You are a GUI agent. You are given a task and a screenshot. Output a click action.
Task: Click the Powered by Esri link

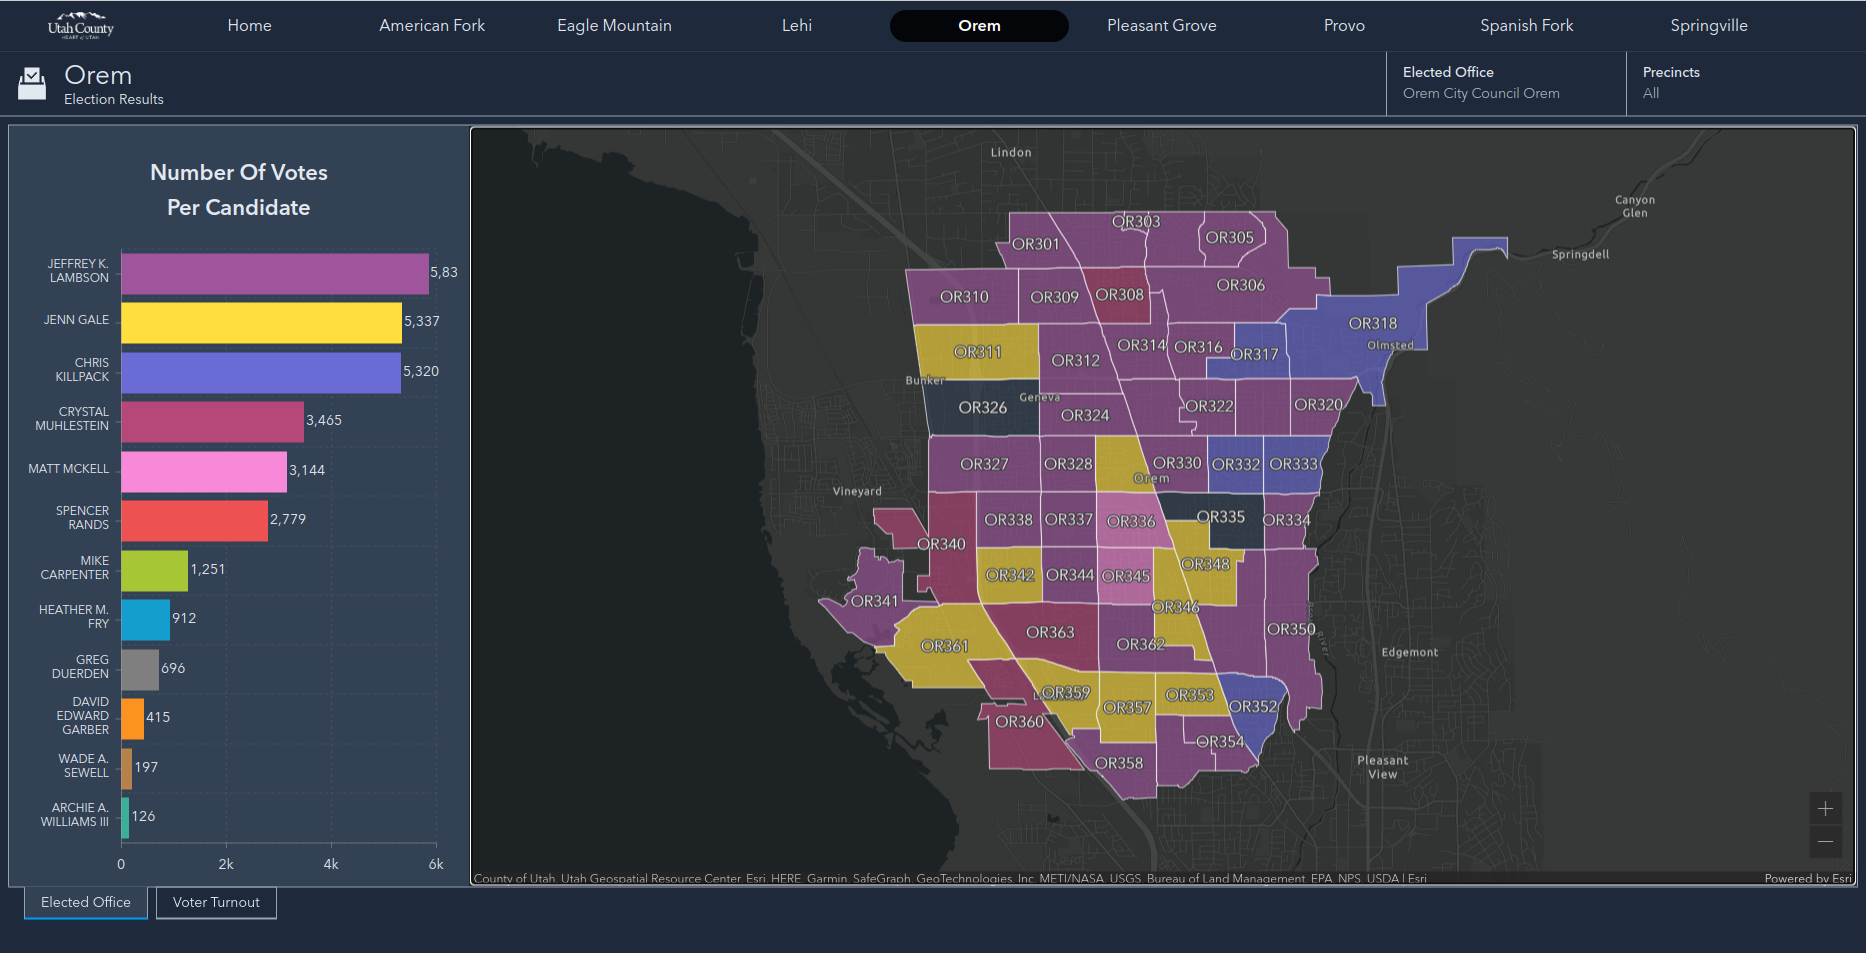1809,878
